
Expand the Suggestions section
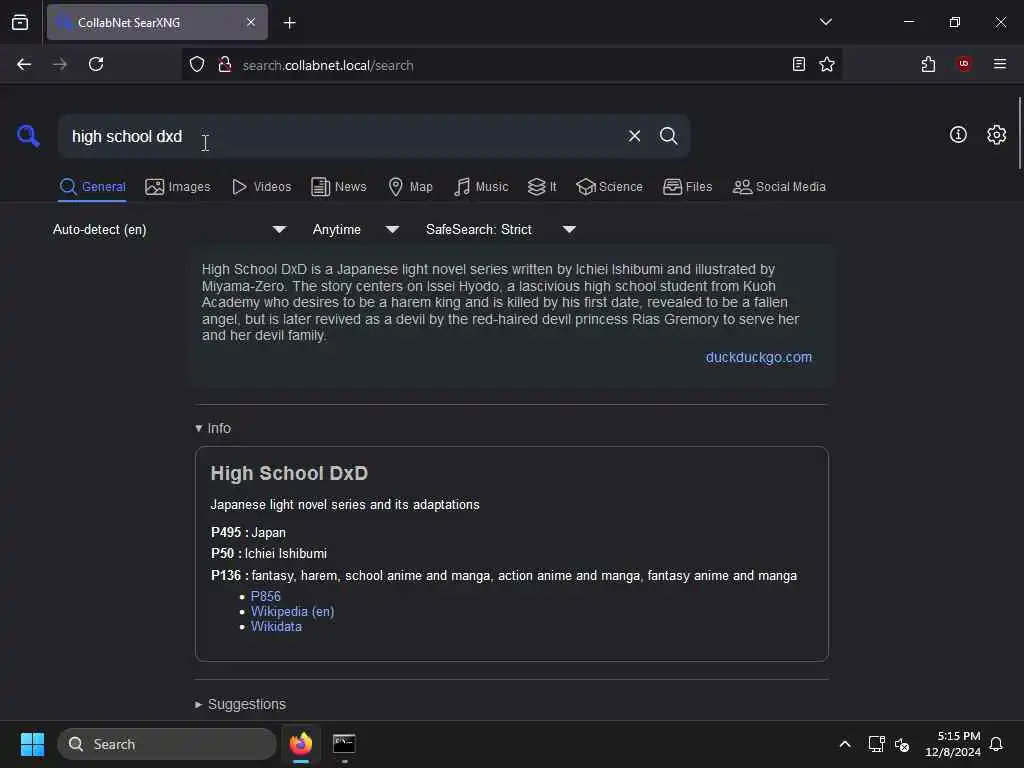[241, 704]
